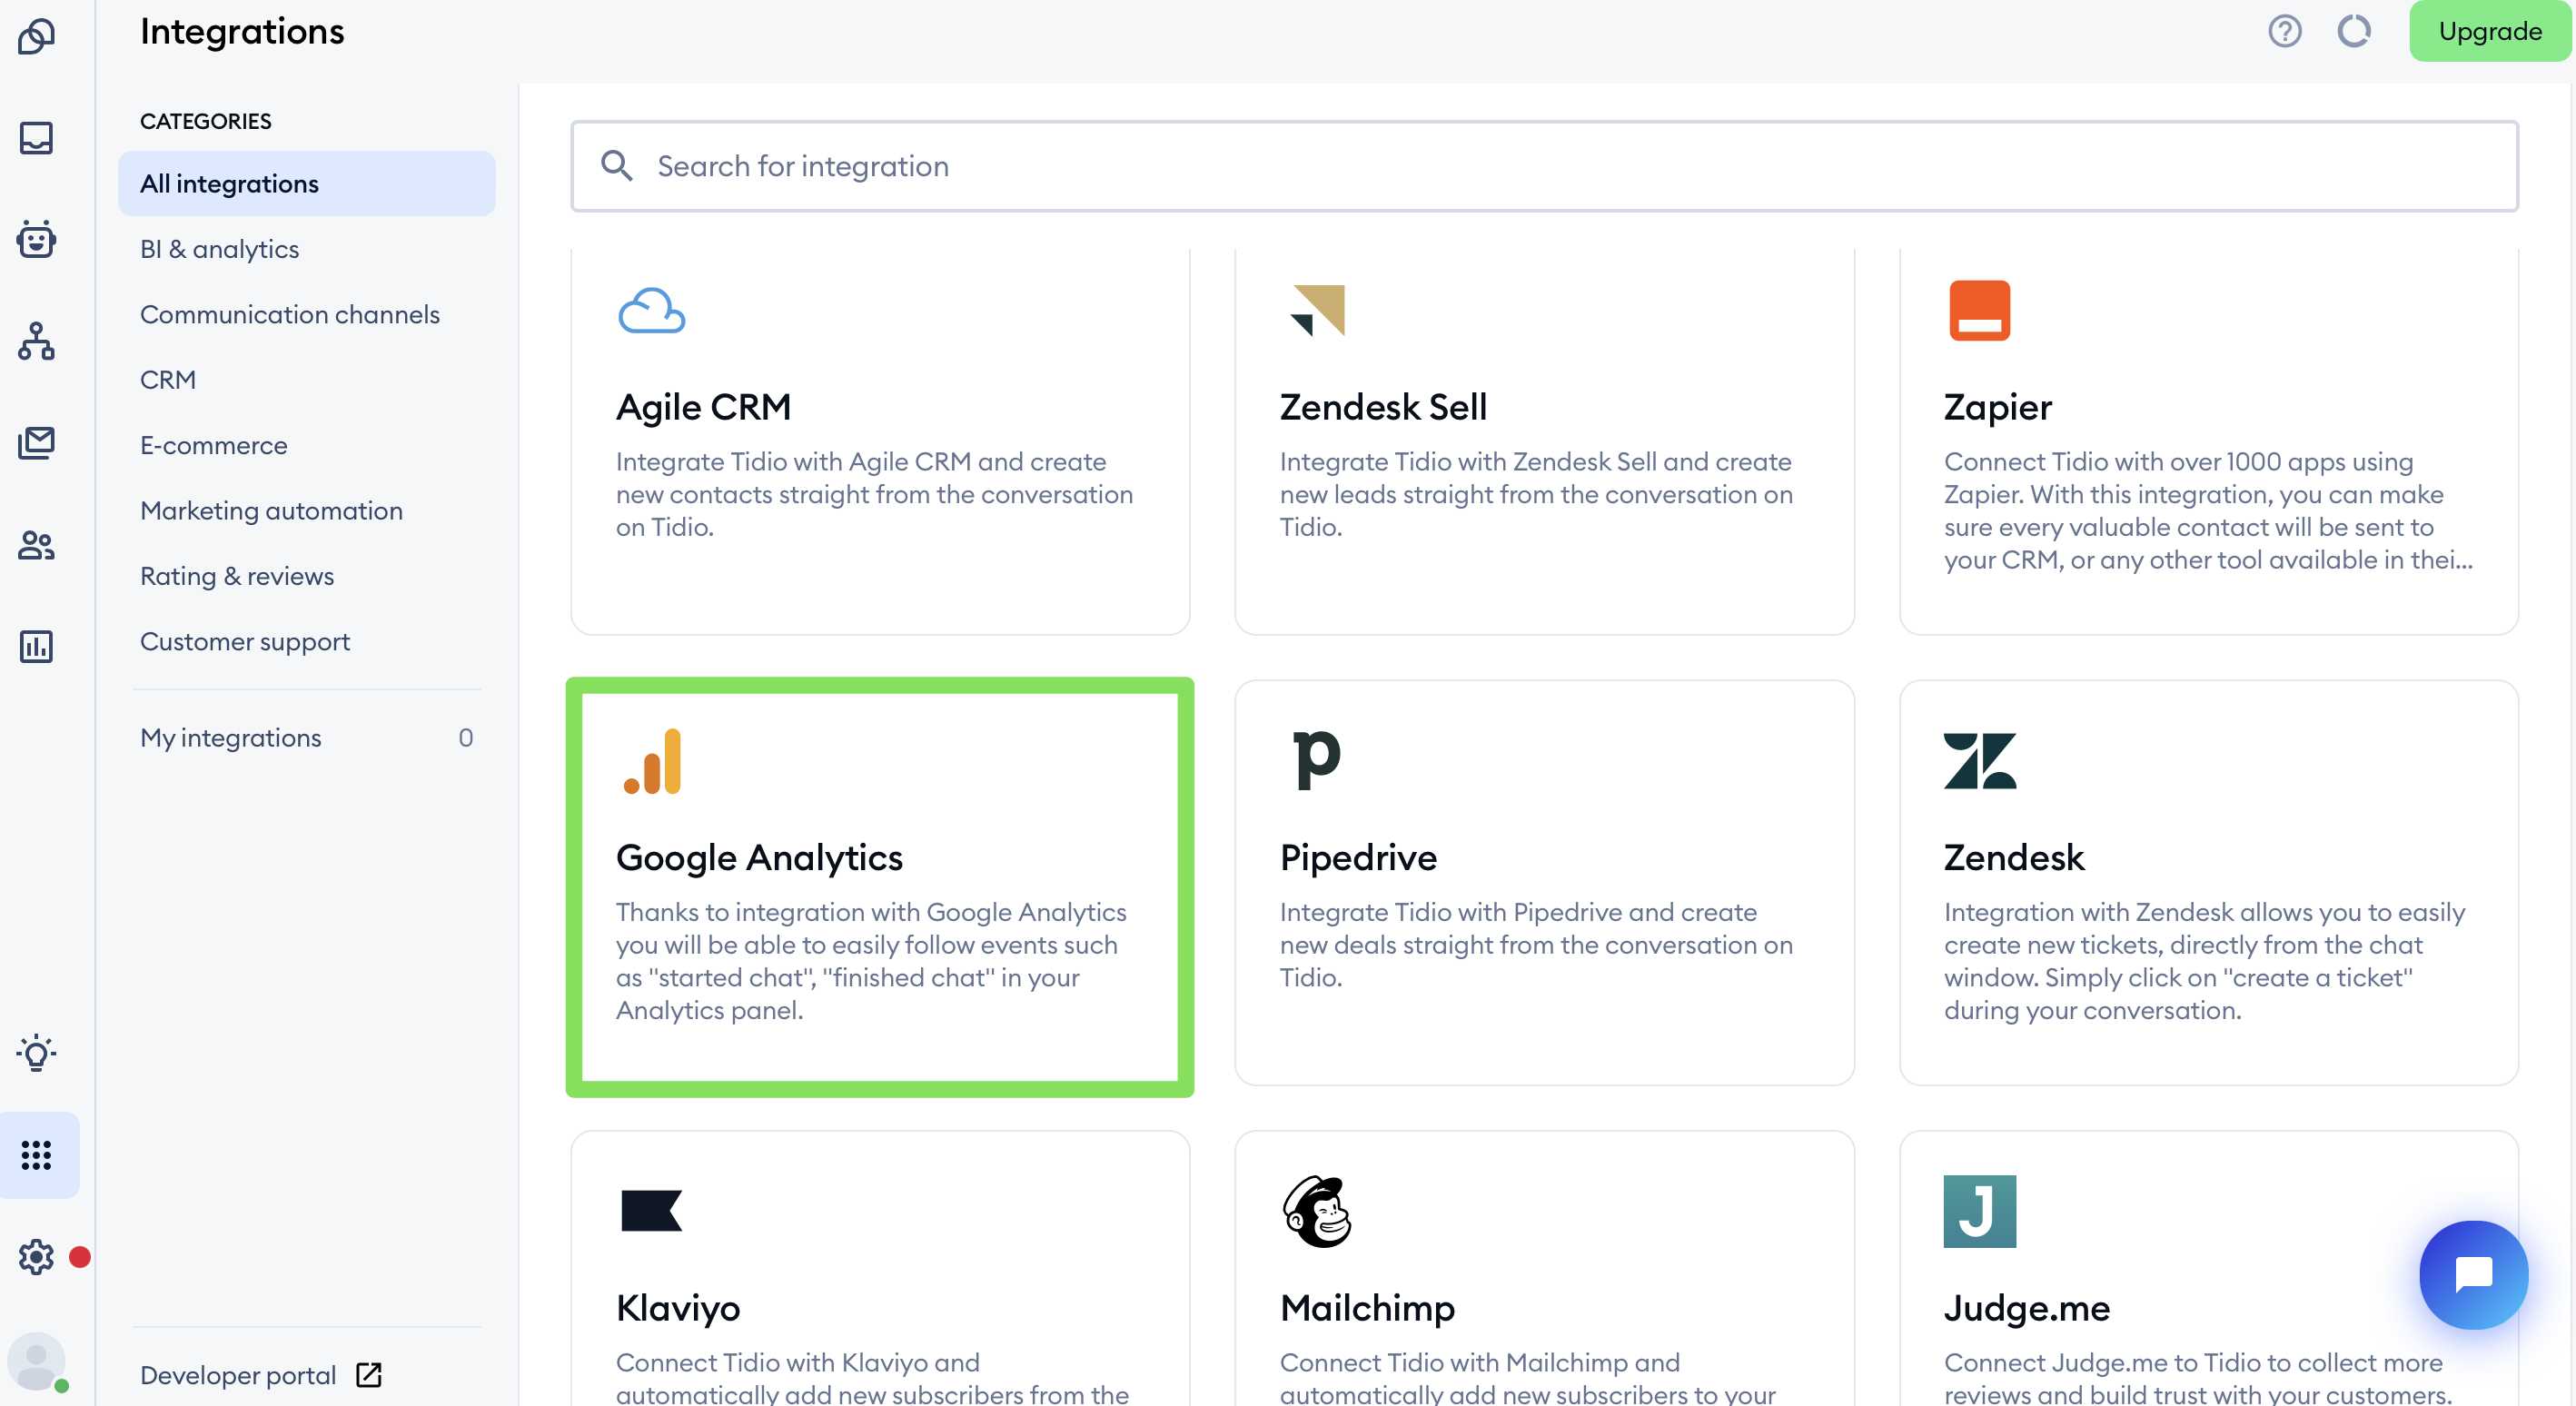Click the Zapier description text
2576x1406 pixels.
pos(2208,511)
